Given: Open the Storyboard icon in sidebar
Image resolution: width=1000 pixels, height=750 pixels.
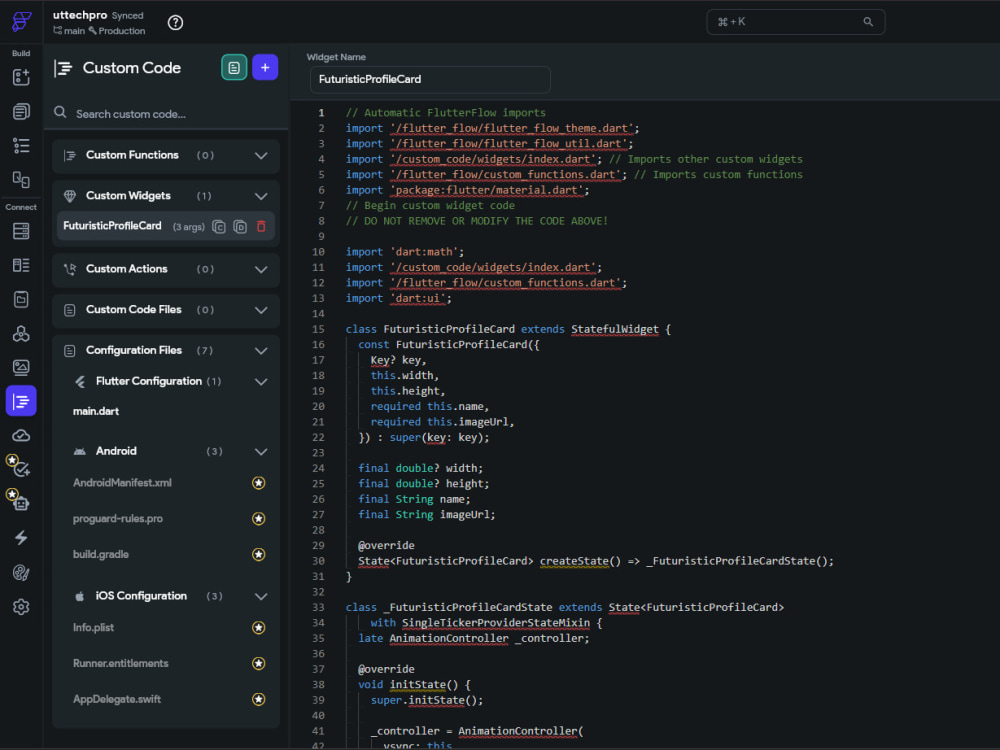Looking at the screenshot, I should pos(21,180).
